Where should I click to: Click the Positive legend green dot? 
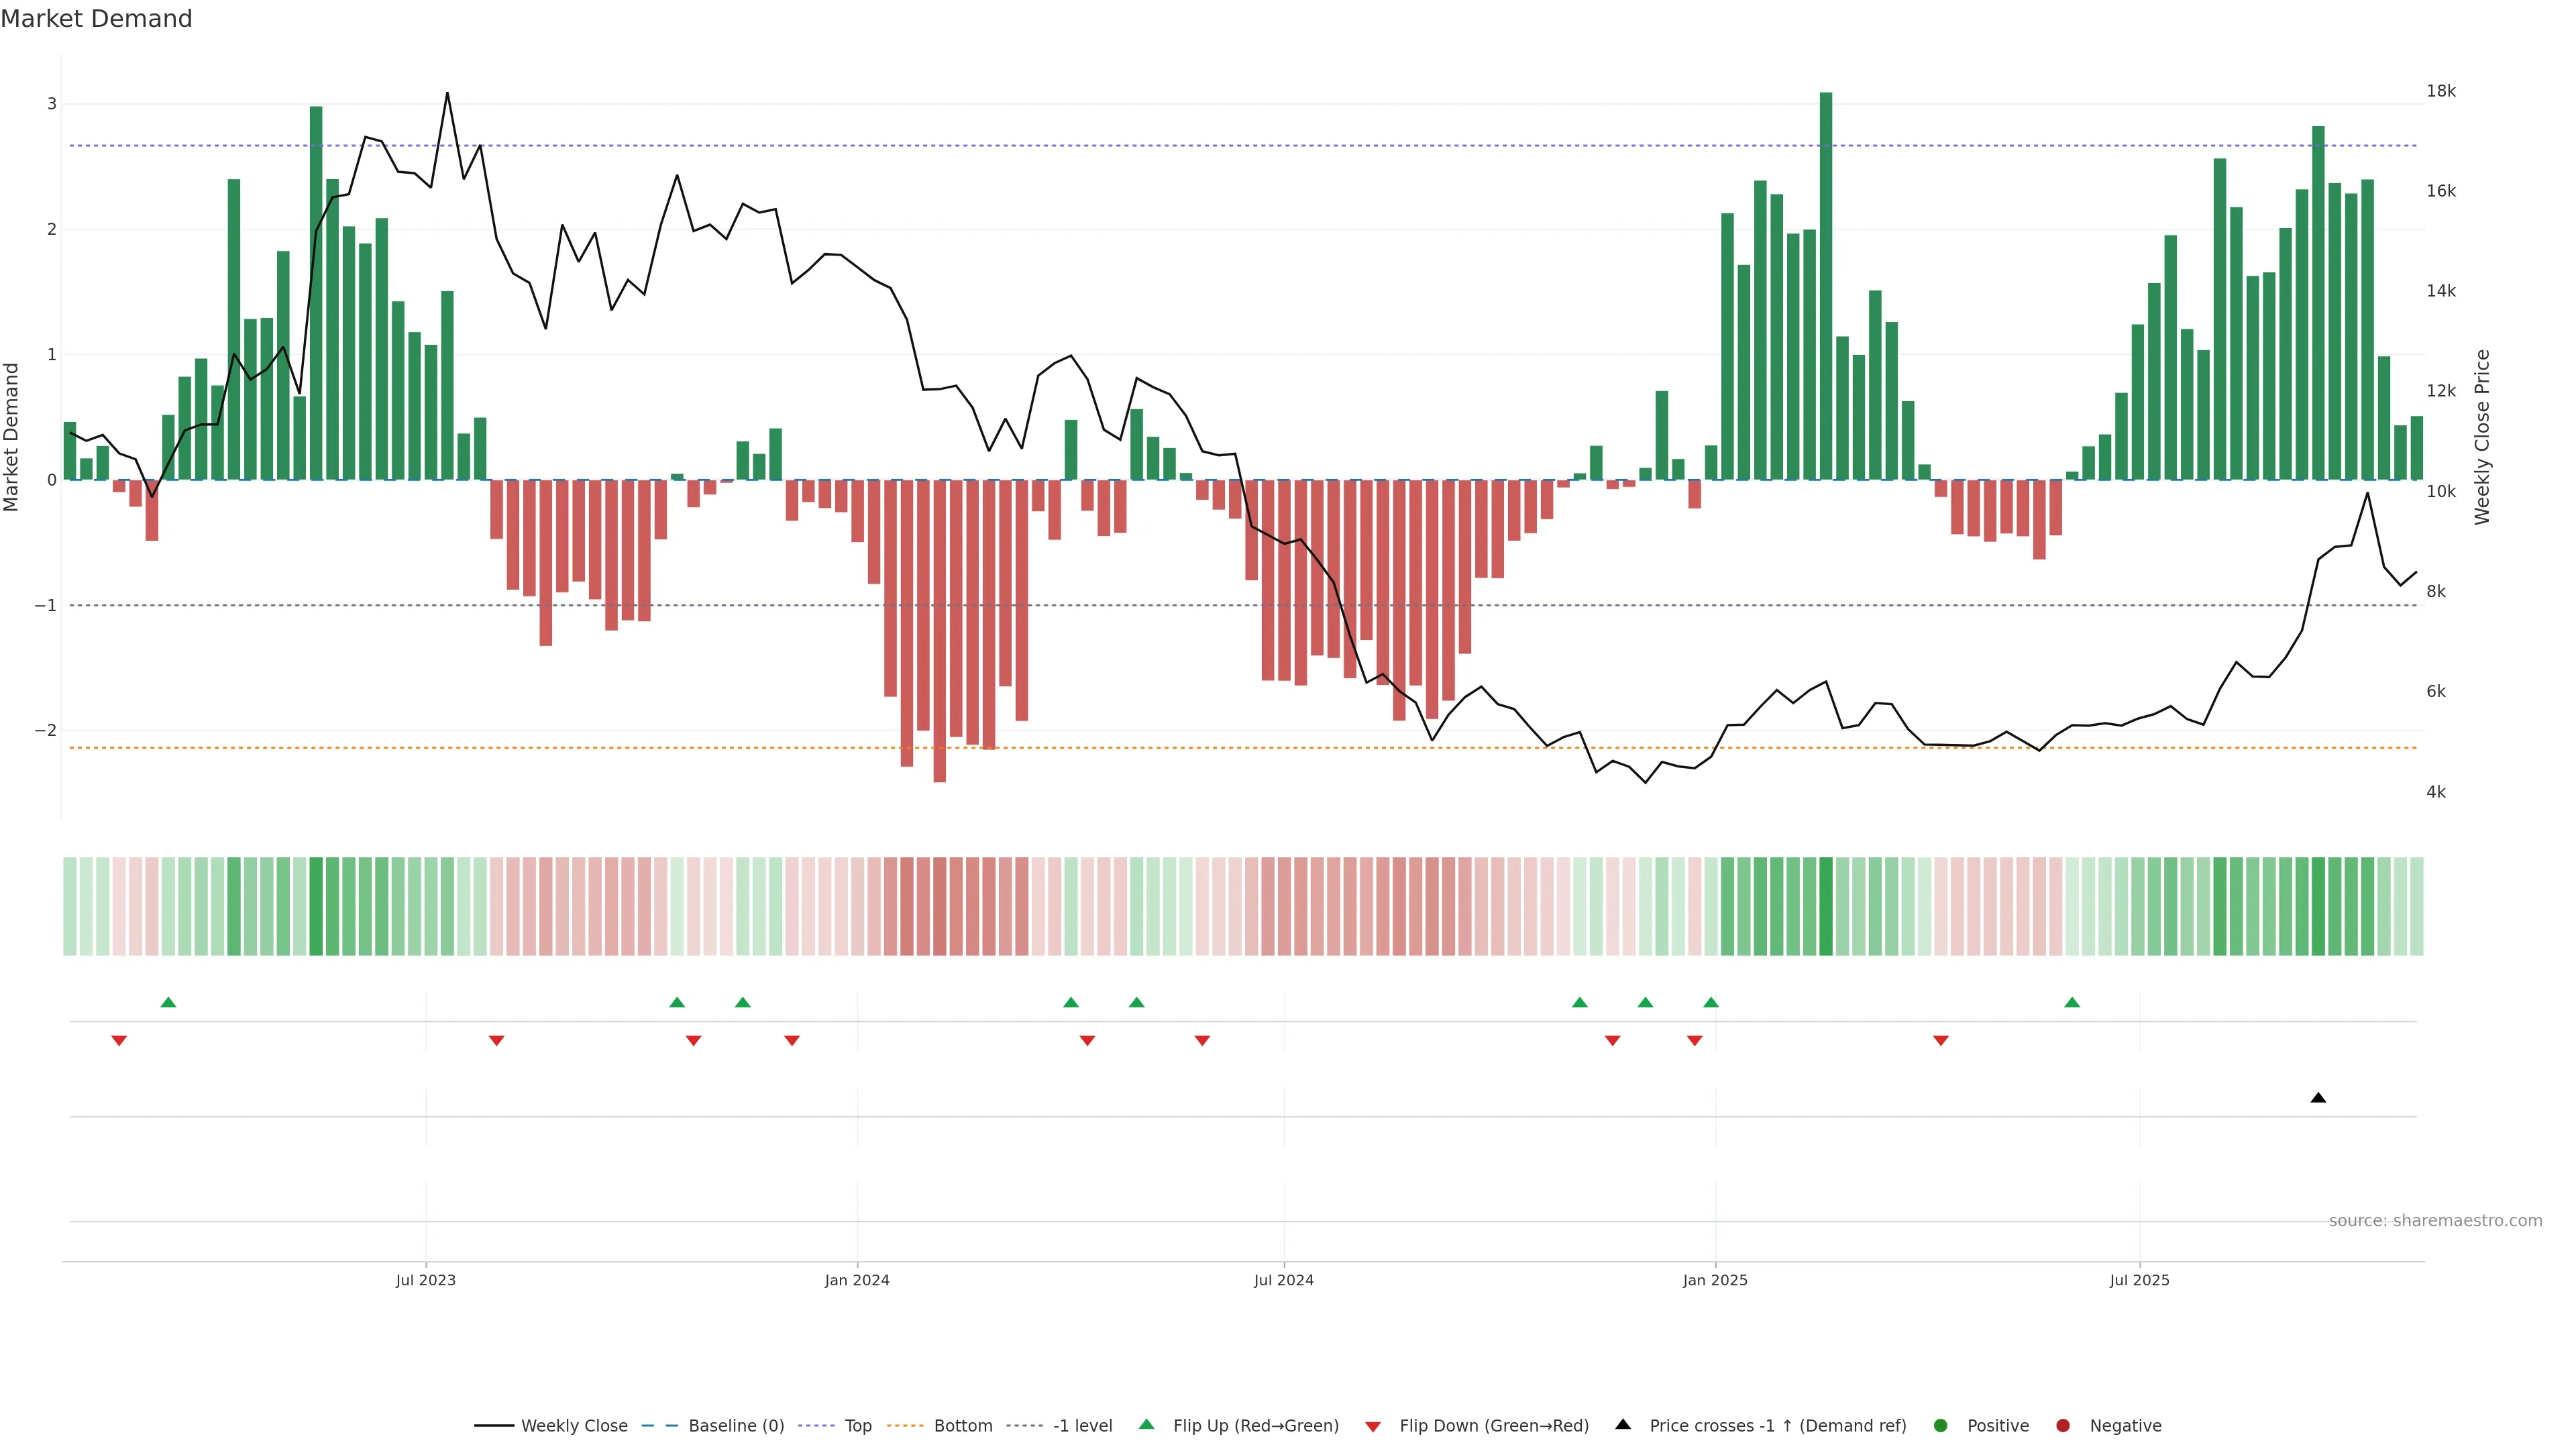point(1941,1426)
